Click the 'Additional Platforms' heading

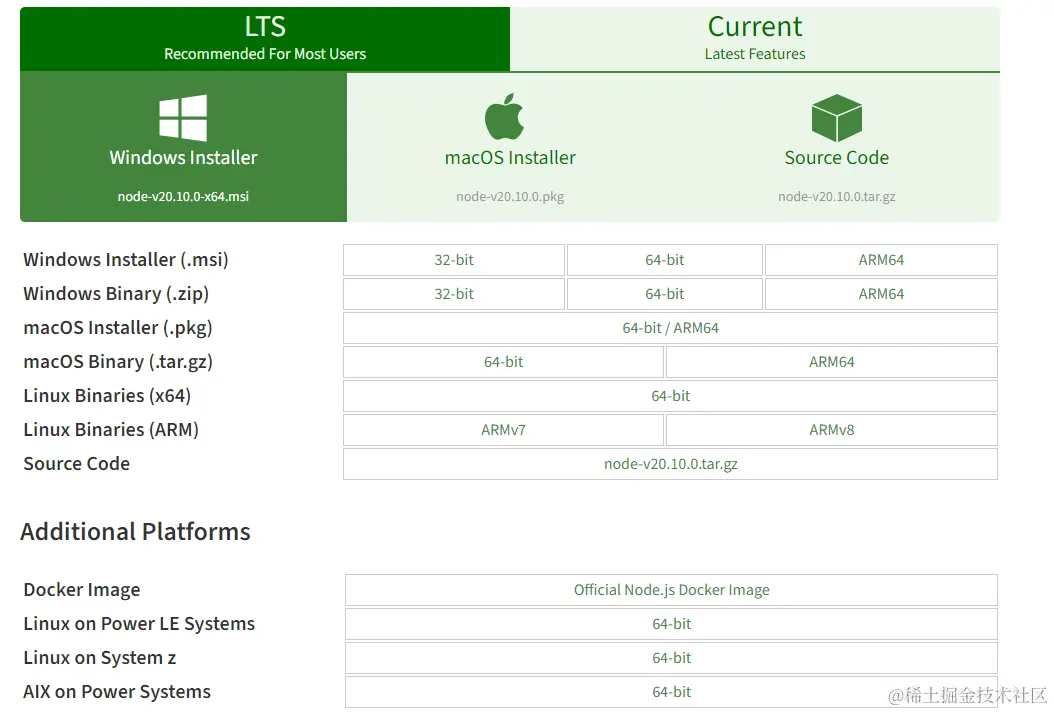135,531
